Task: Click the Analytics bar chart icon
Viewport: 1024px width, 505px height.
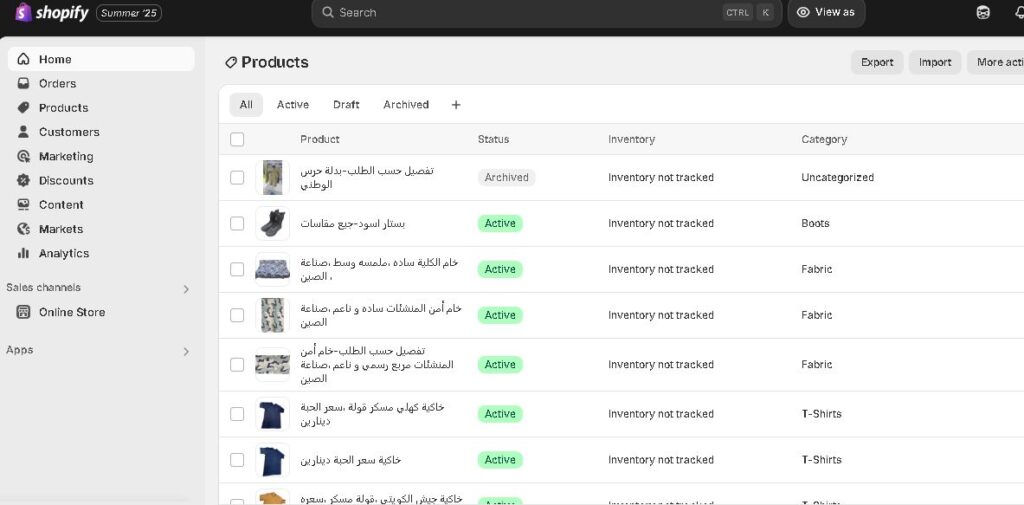Action: pyautogui.click(x=24, y=253)
